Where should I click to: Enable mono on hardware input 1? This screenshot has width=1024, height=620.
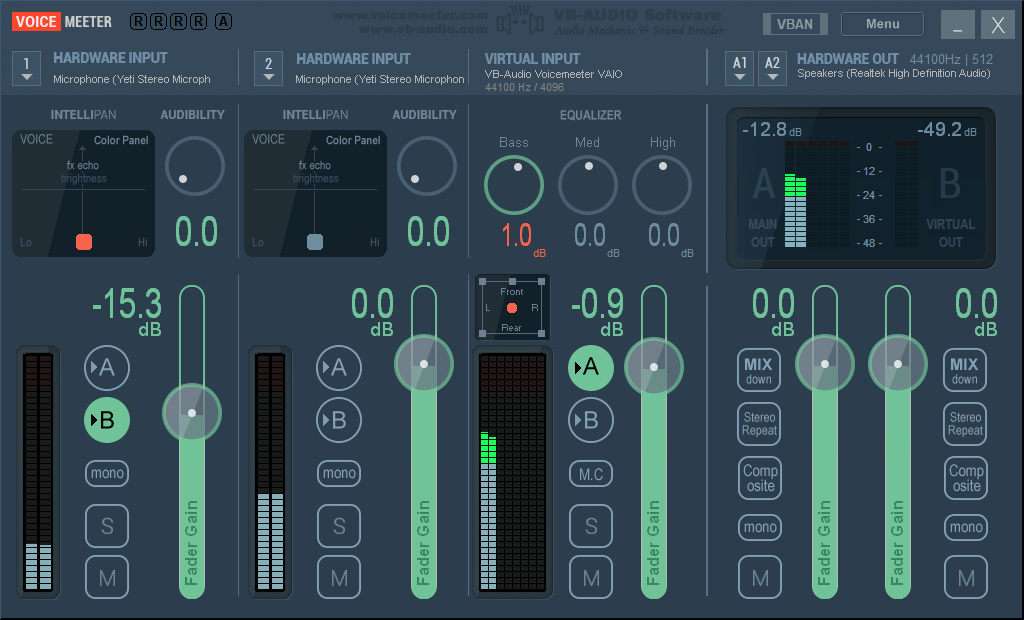107,473
